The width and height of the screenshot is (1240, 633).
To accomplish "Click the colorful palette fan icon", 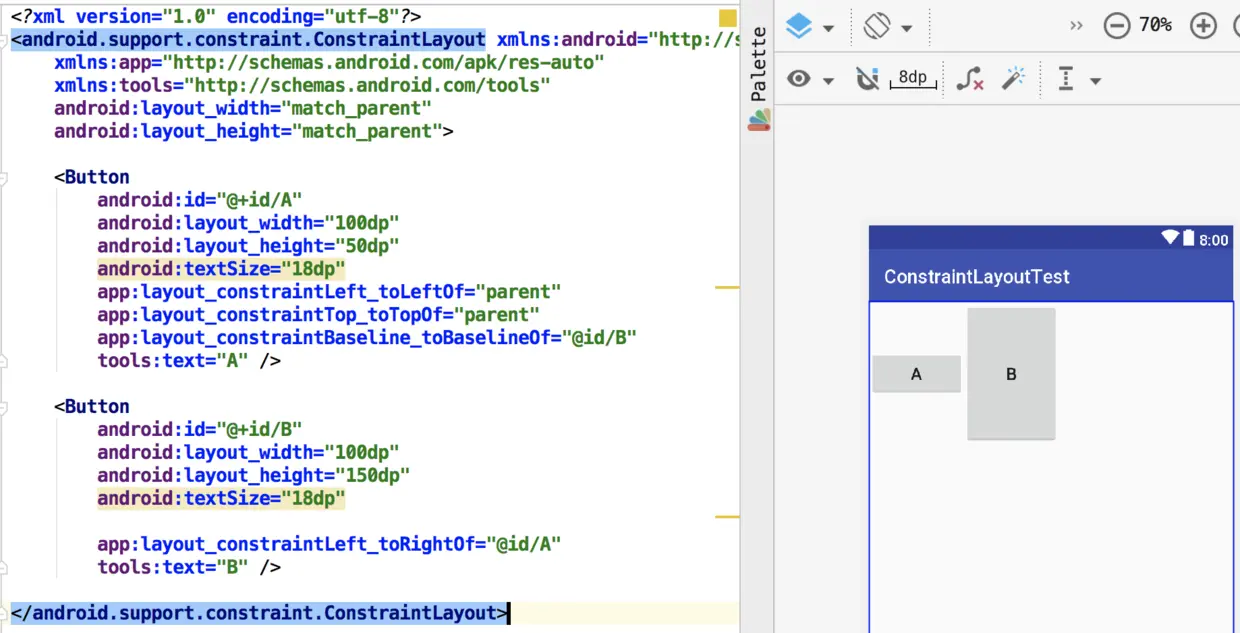I will [759, 121].
